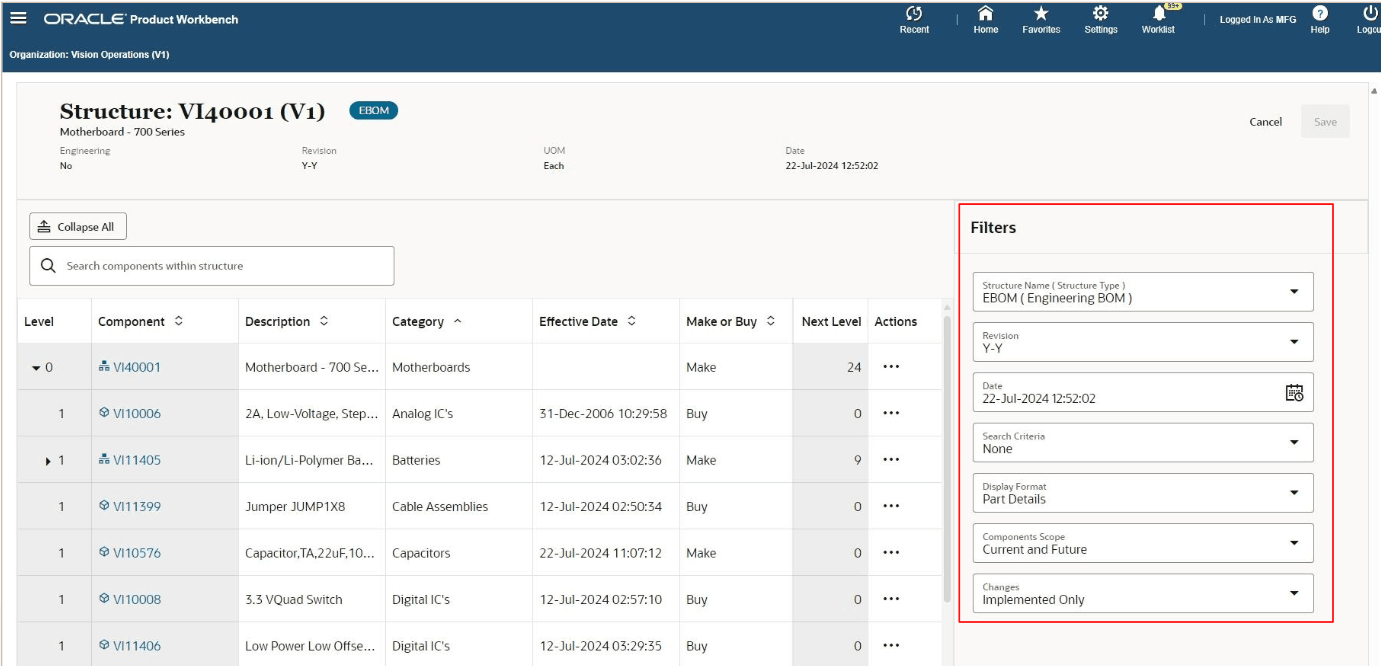Click structure icon beside VI40001

(104, 367)
